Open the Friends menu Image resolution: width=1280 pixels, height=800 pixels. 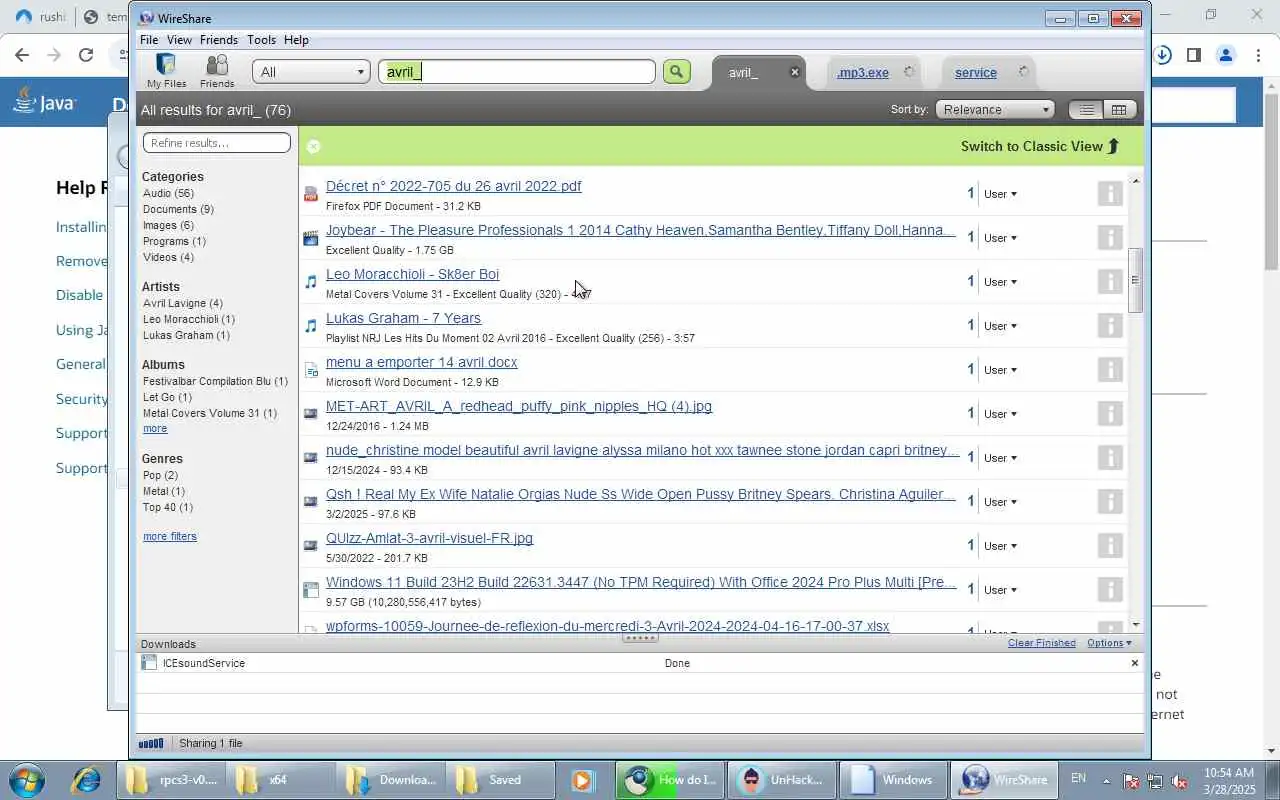219,40
